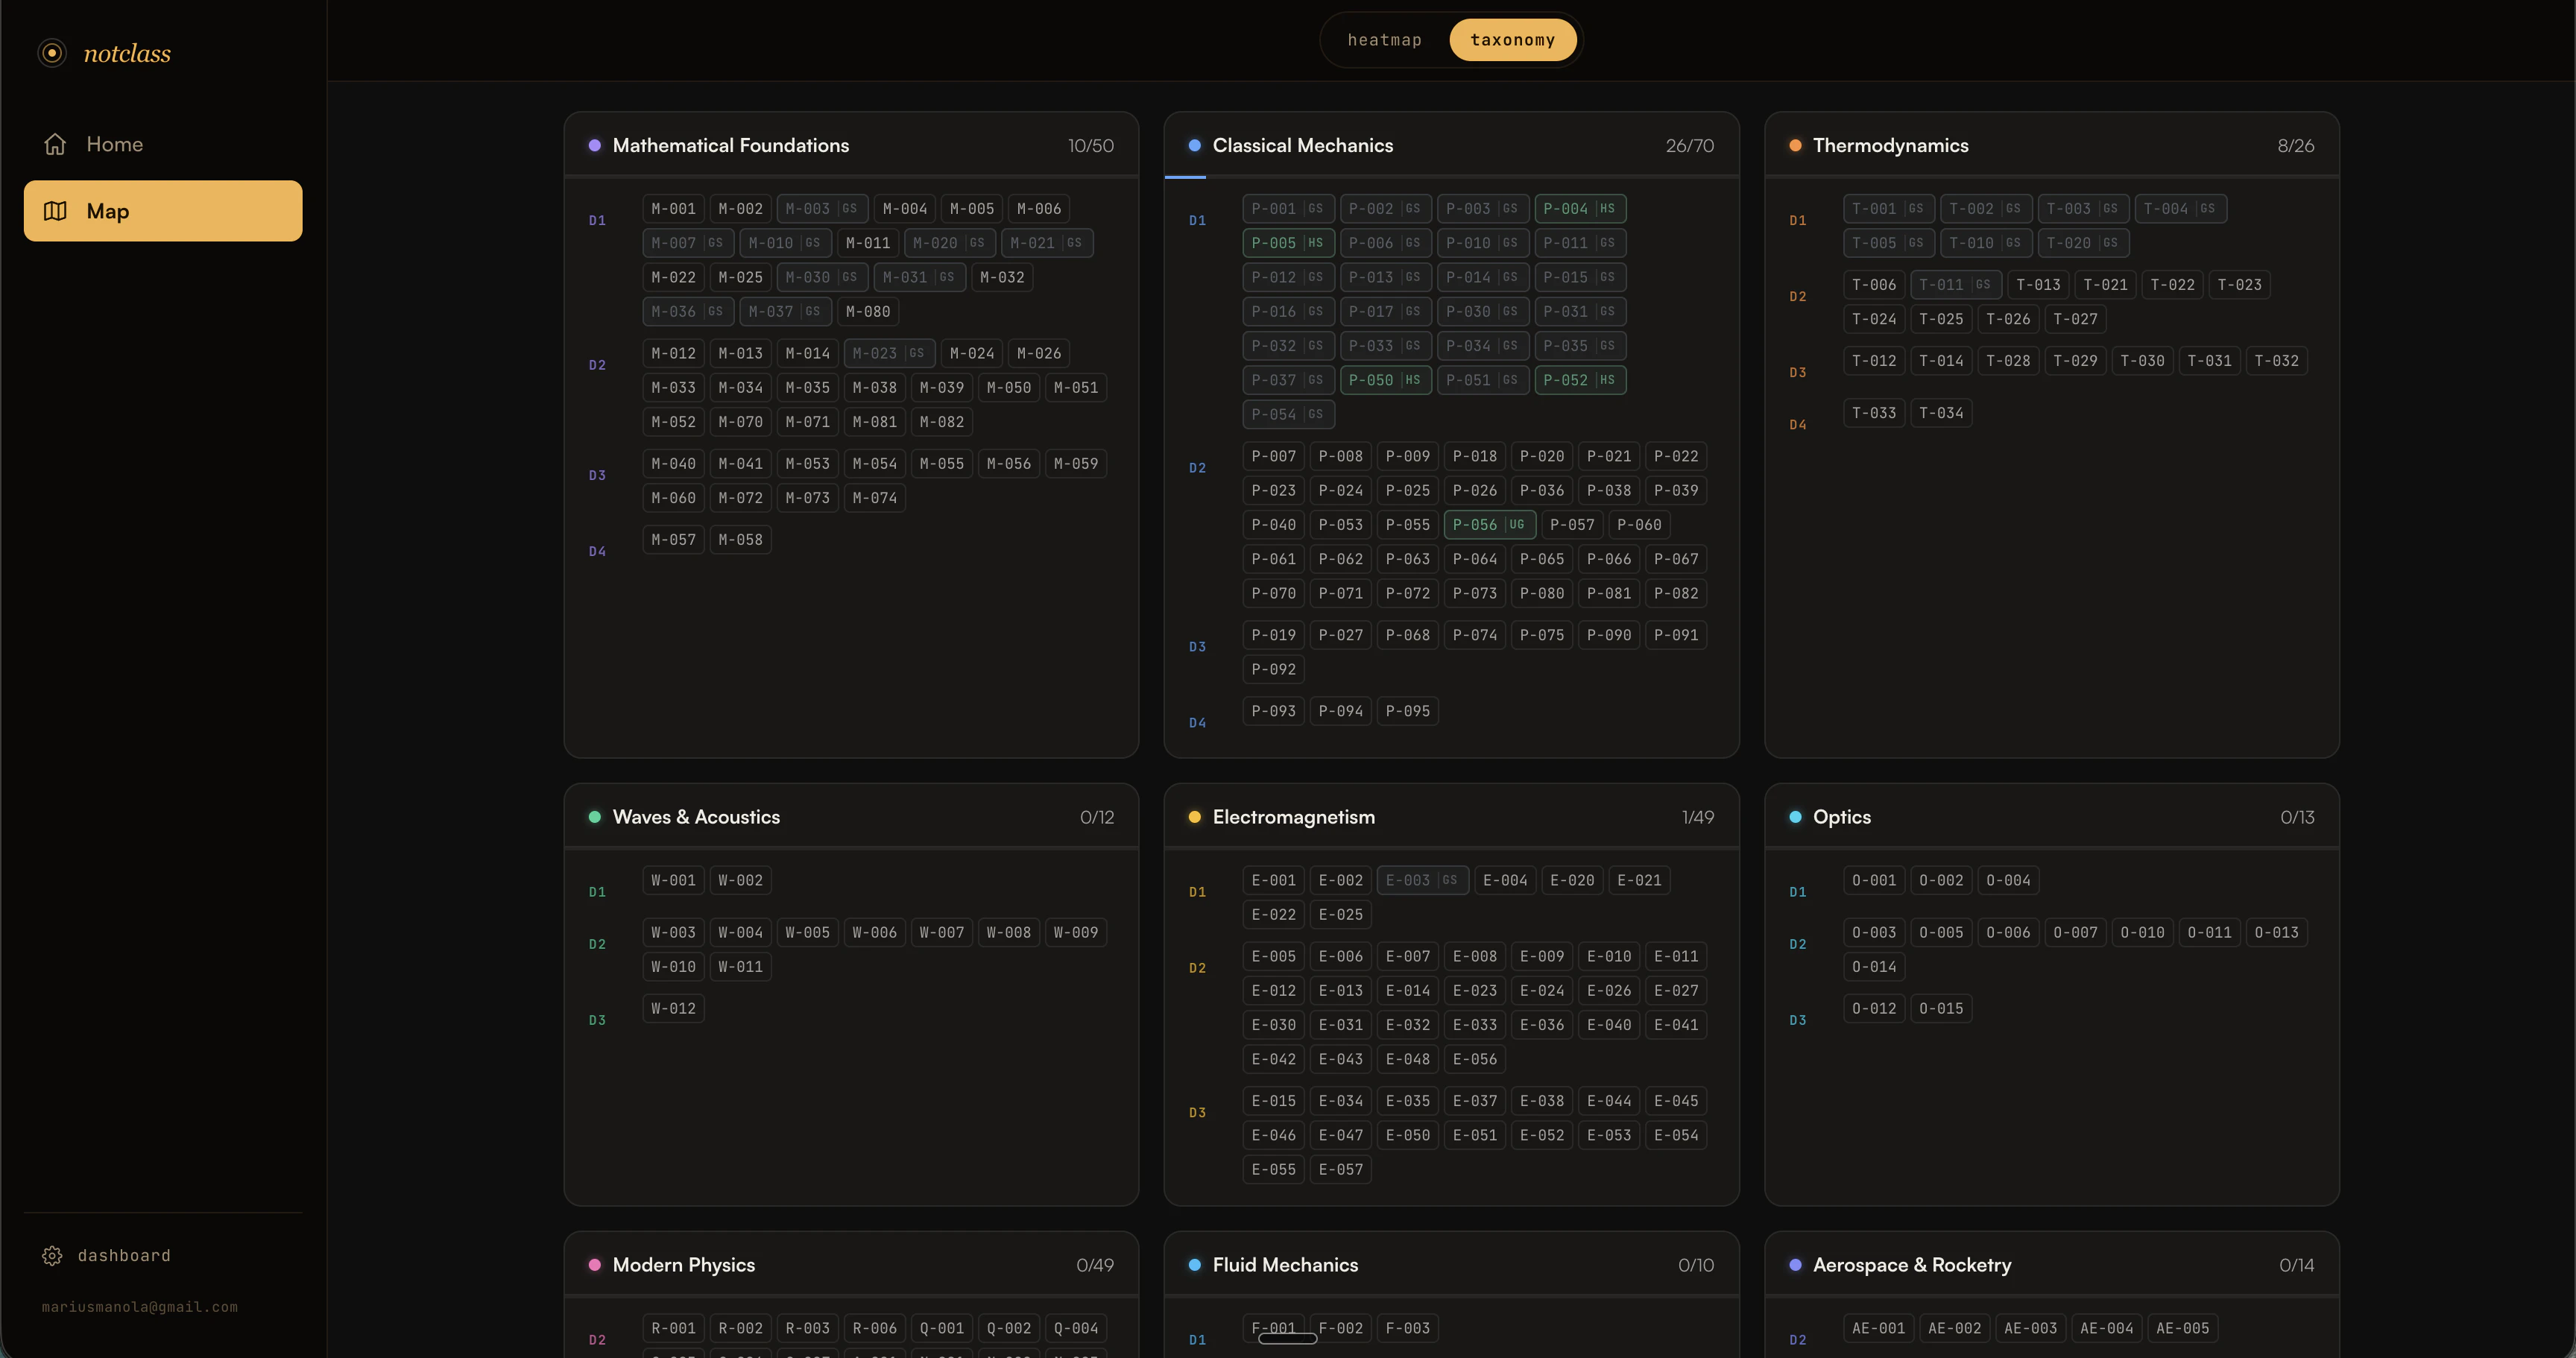Viewport: 2576px width, 1358px height.
Task: Open the M-001 topic chip
Action: coord(672,208)
